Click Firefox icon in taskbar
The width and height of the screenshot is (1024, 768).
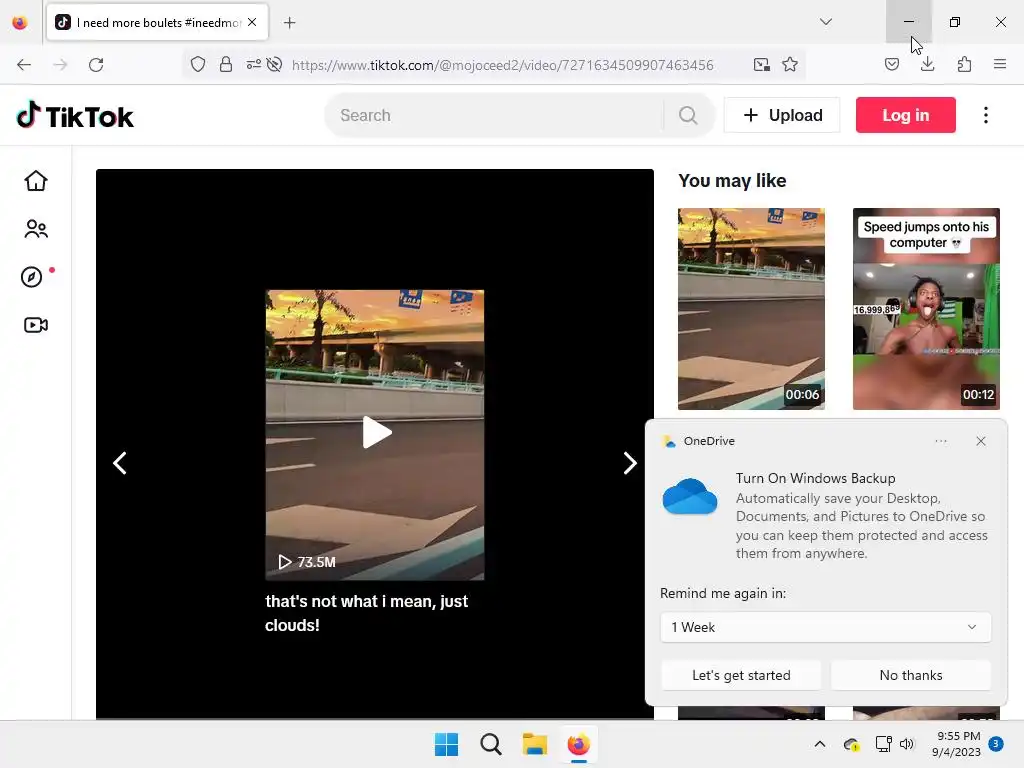[x=579, y=744]
